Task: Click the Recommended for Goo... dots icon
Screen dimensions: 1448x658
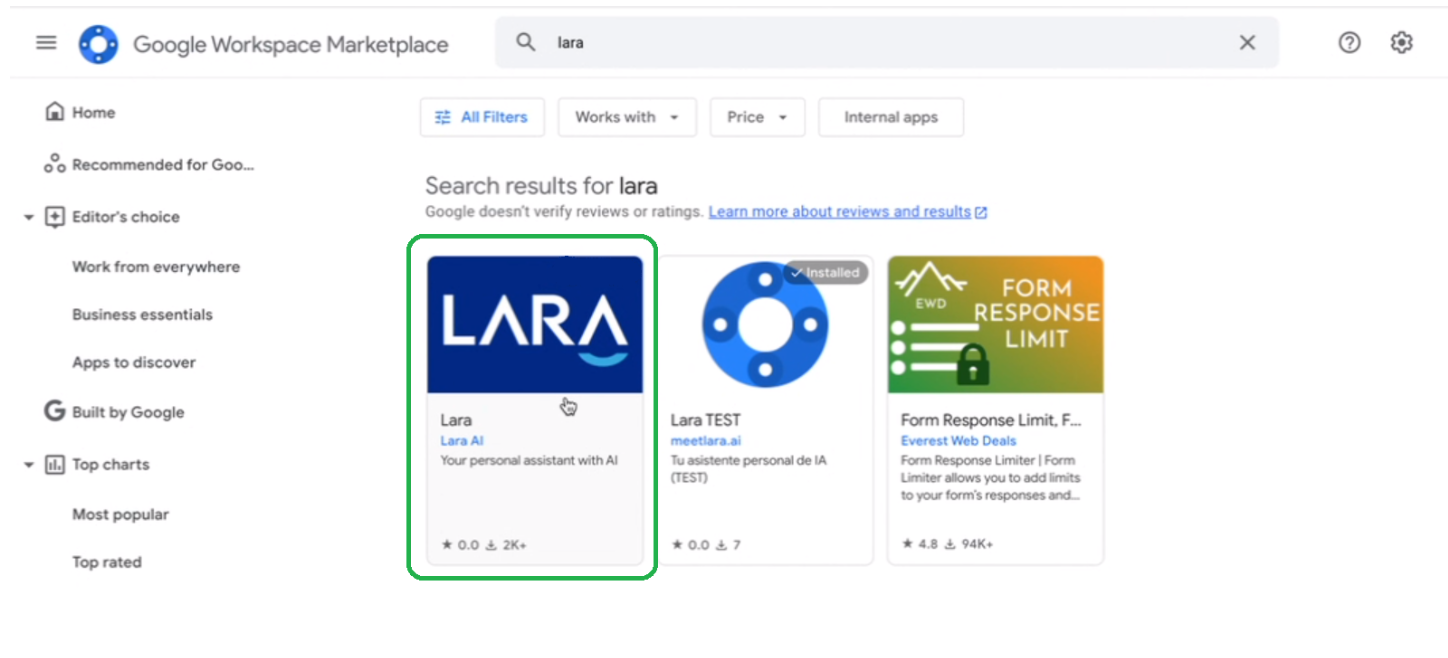Action: pos(55,164)
